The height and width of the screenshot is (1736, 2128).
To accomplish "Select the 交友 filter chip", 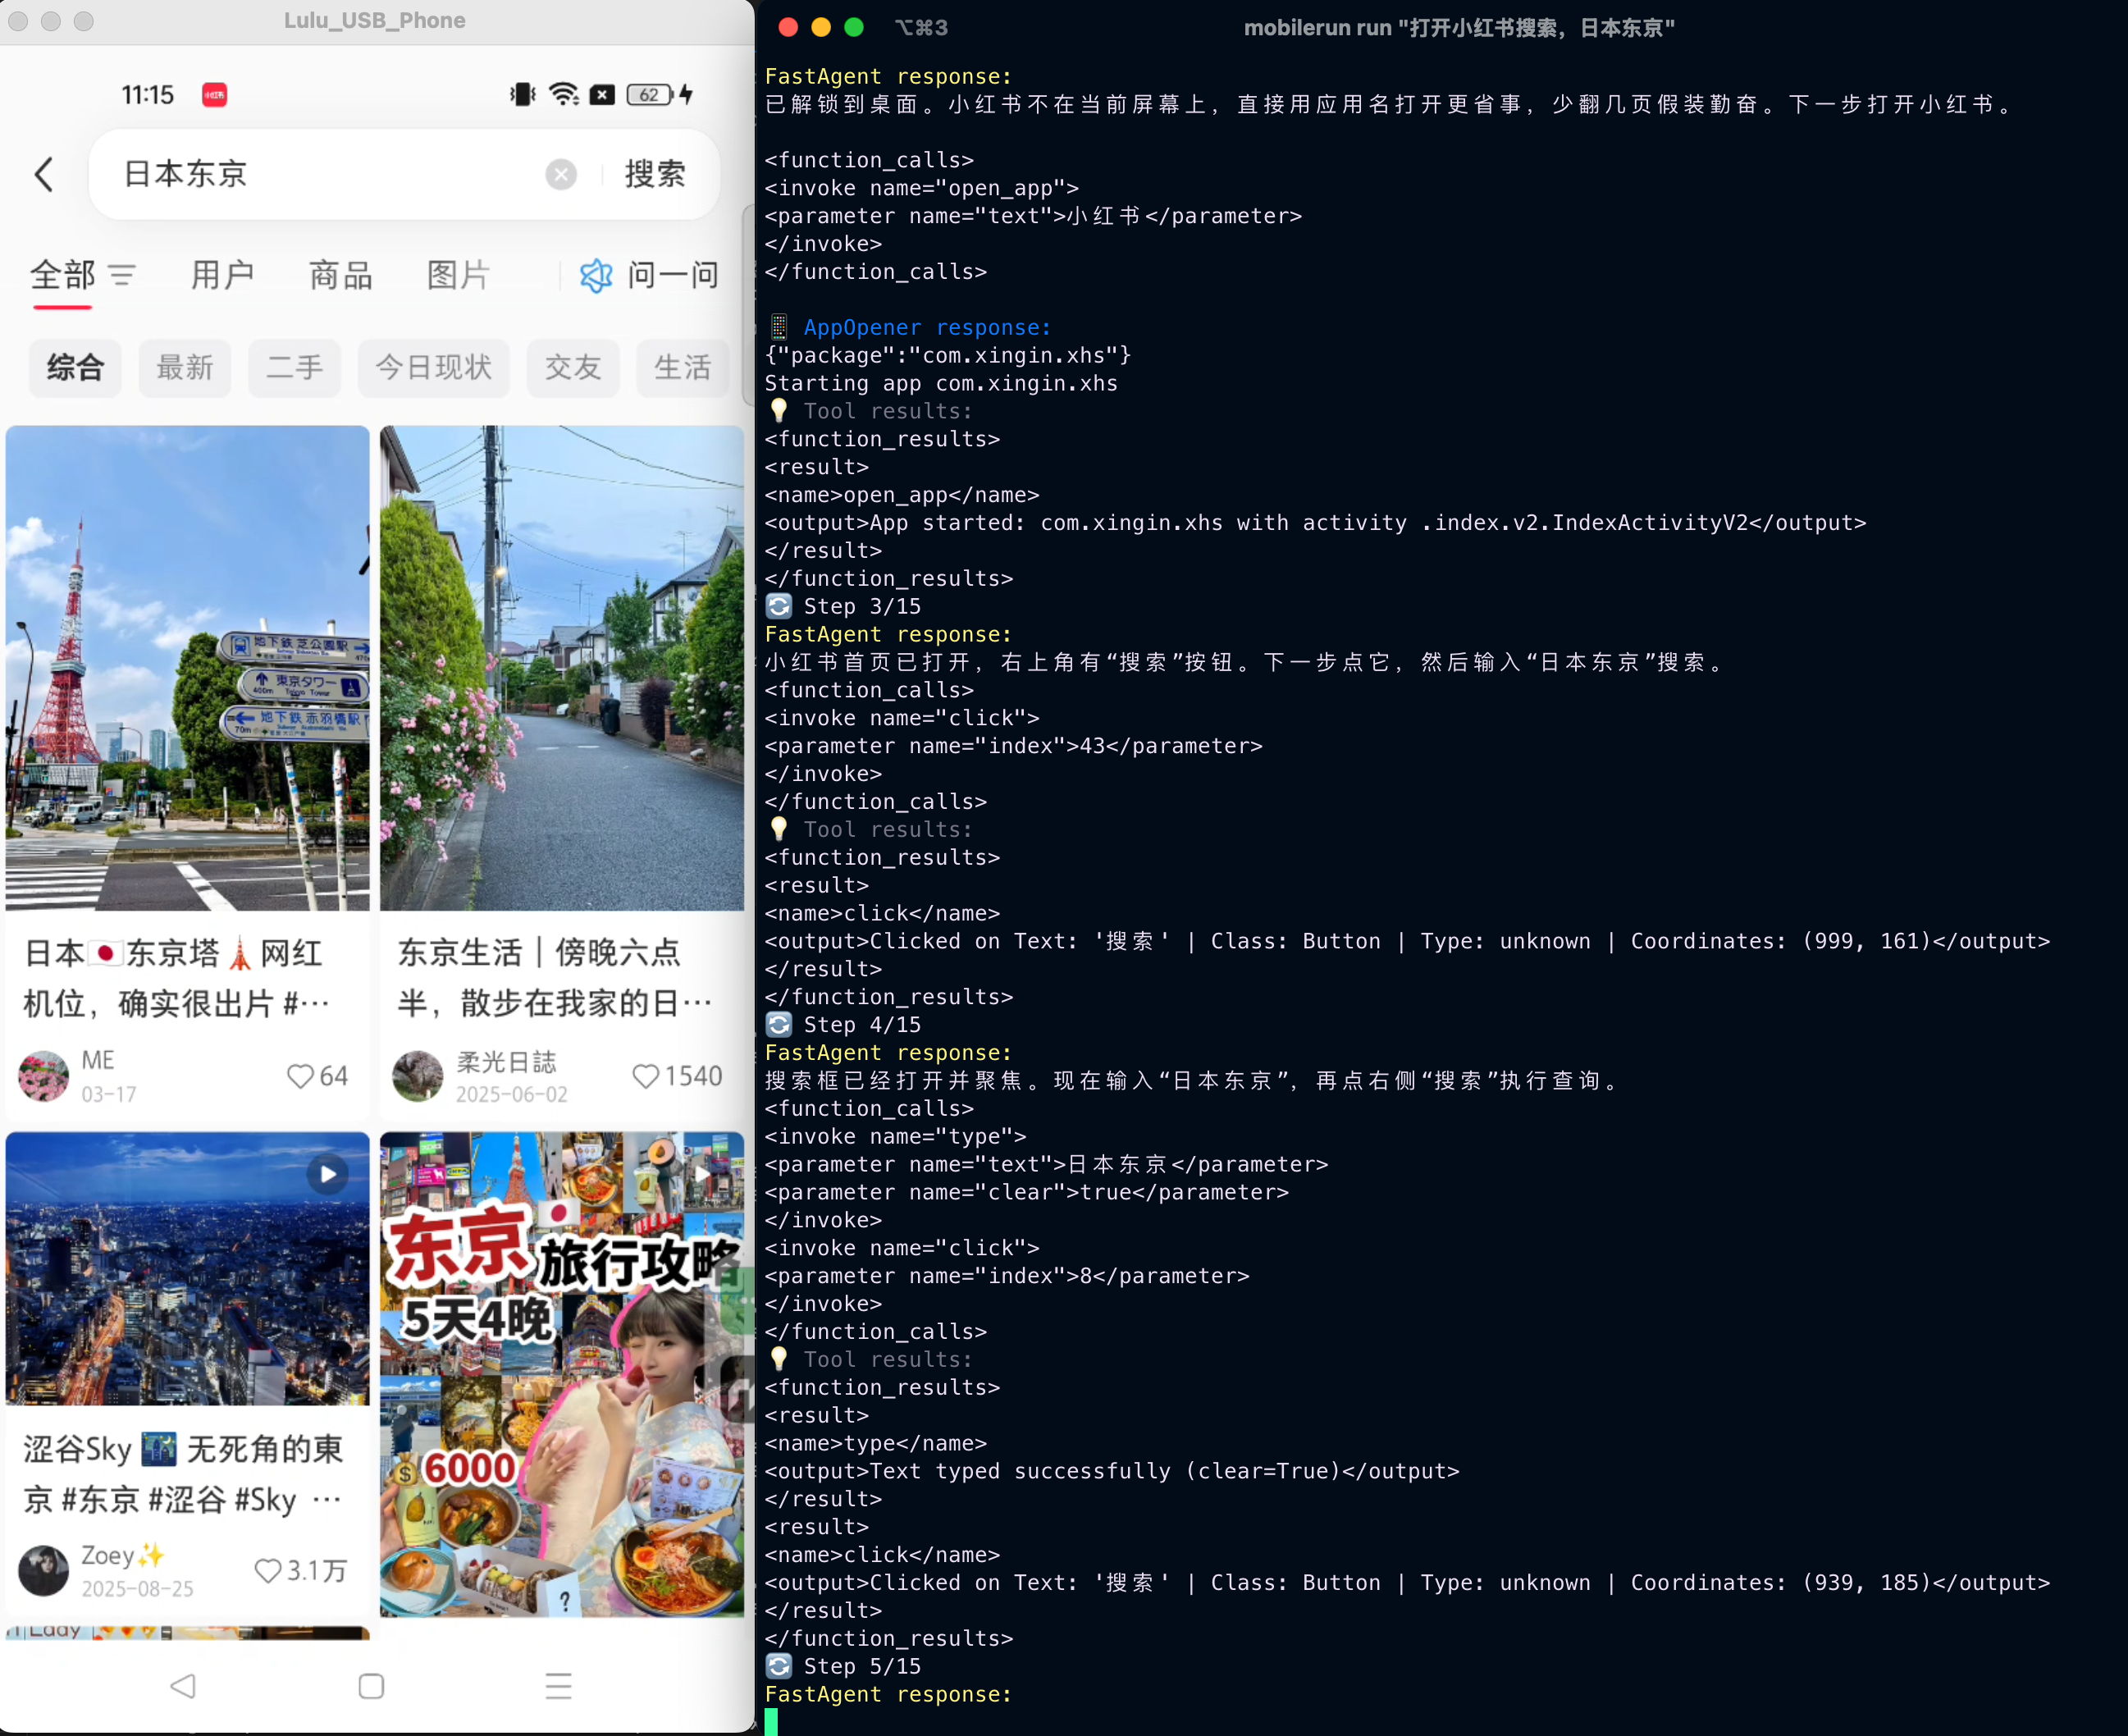I will coord(573,368).
